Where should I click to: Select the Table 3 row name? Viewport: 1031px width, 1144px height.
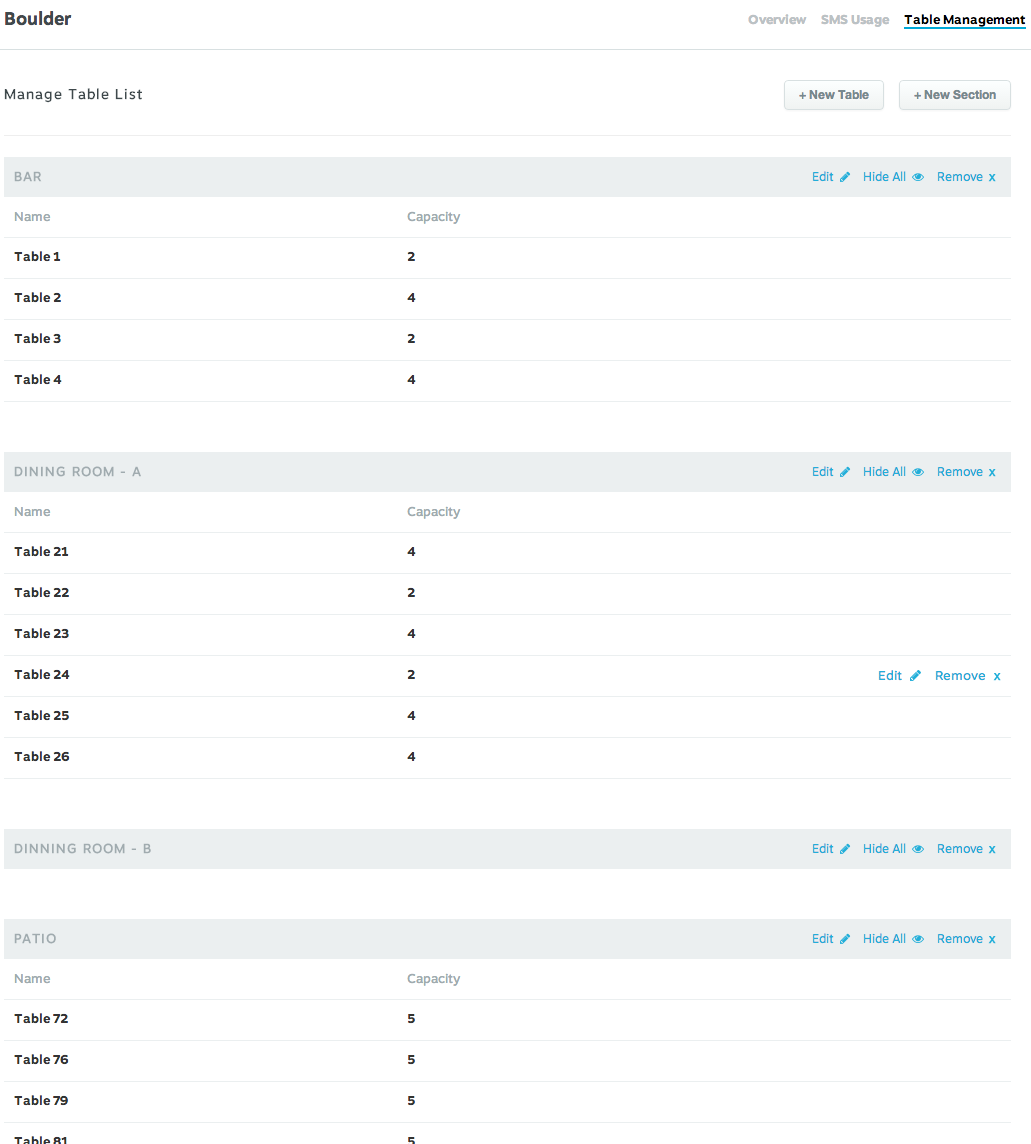(x=38, y=339)
